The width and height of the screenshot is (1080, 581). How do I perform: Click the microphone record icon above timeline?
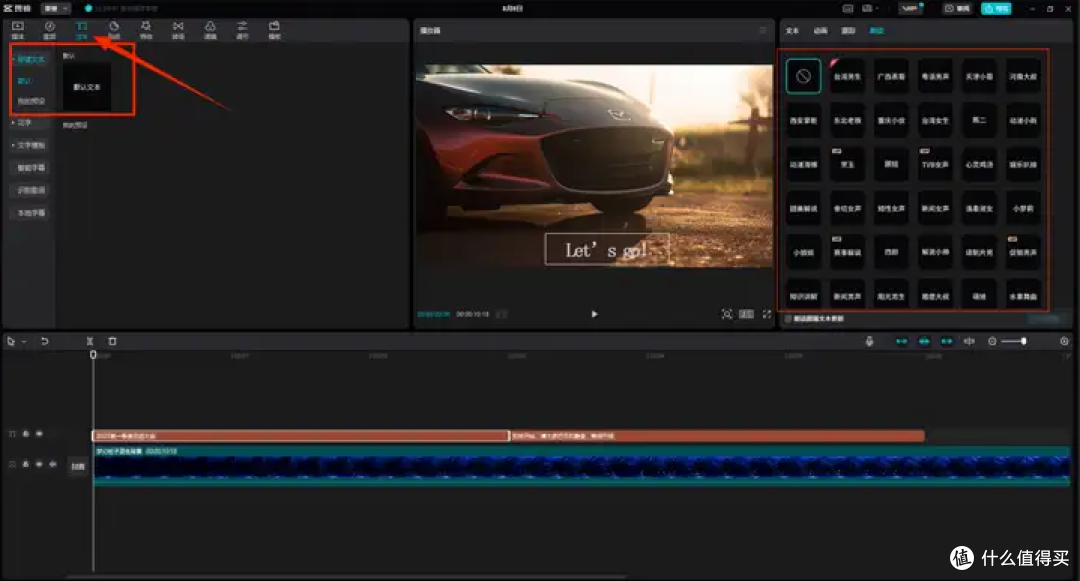(869, 341)
